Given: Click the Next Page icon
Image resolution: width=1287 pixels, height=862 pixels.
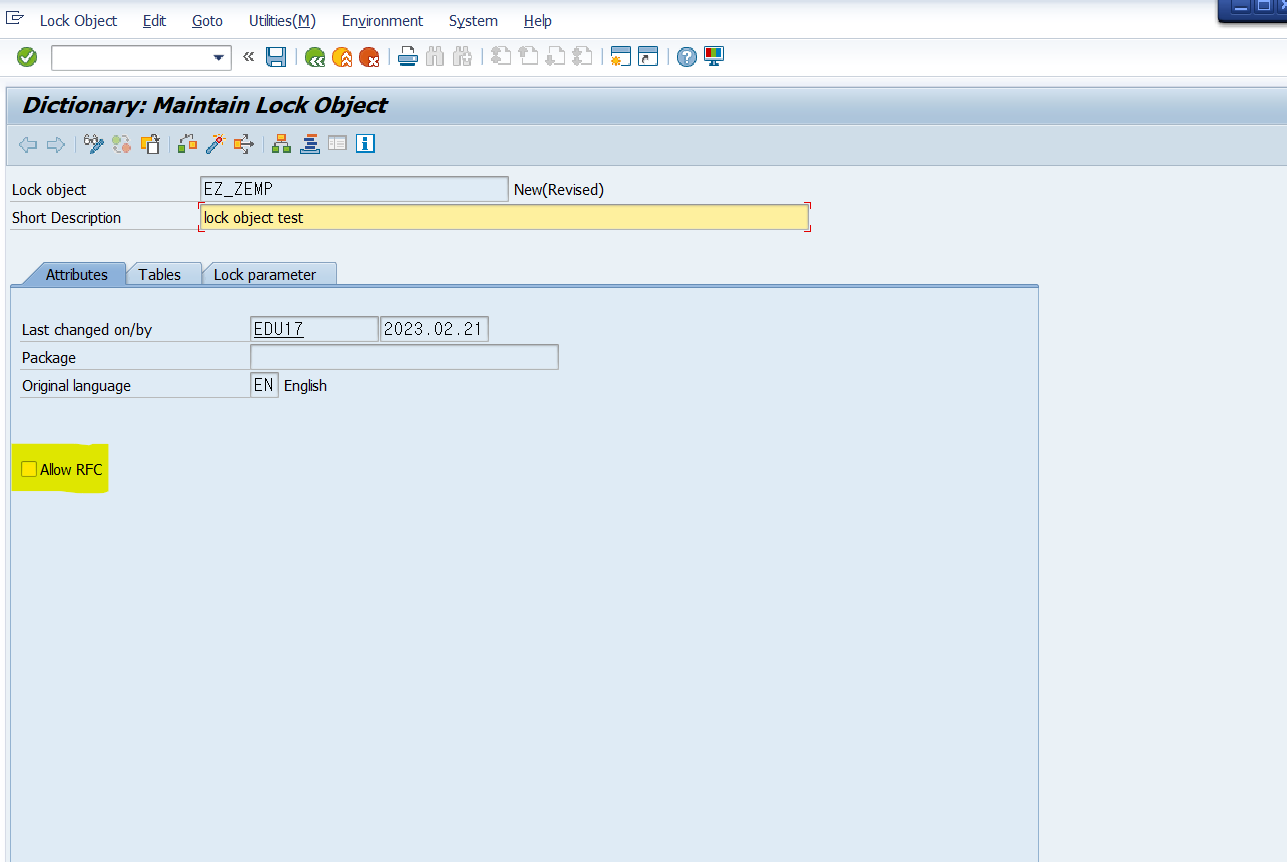Looking at the screenshot, I should 555,57.
